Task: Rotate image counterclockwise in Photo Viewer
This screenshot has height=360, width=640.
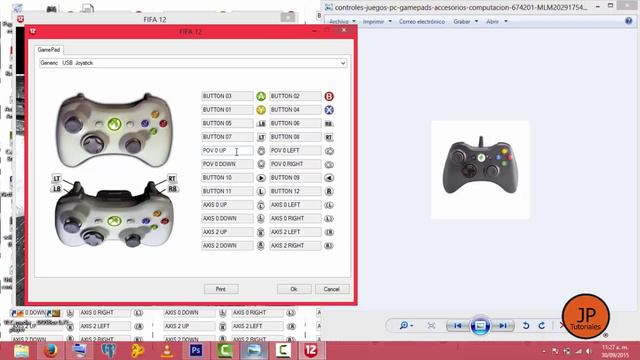Action: coord(526,325)
